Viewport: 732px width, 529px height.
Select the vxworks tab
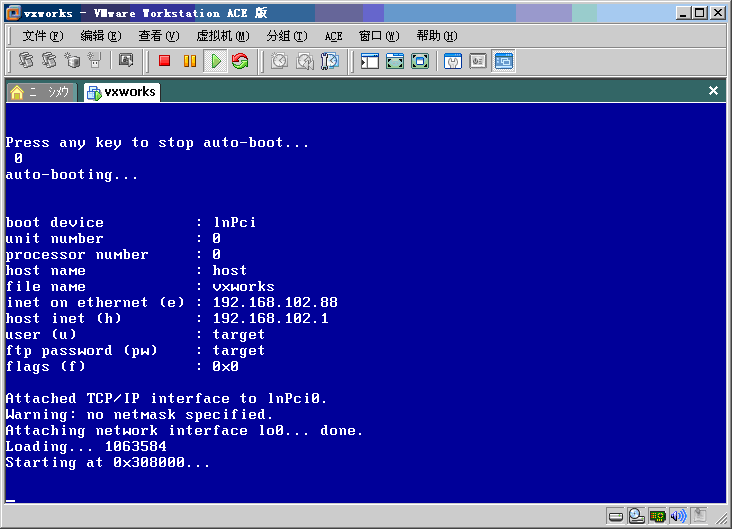click(122, 92)
